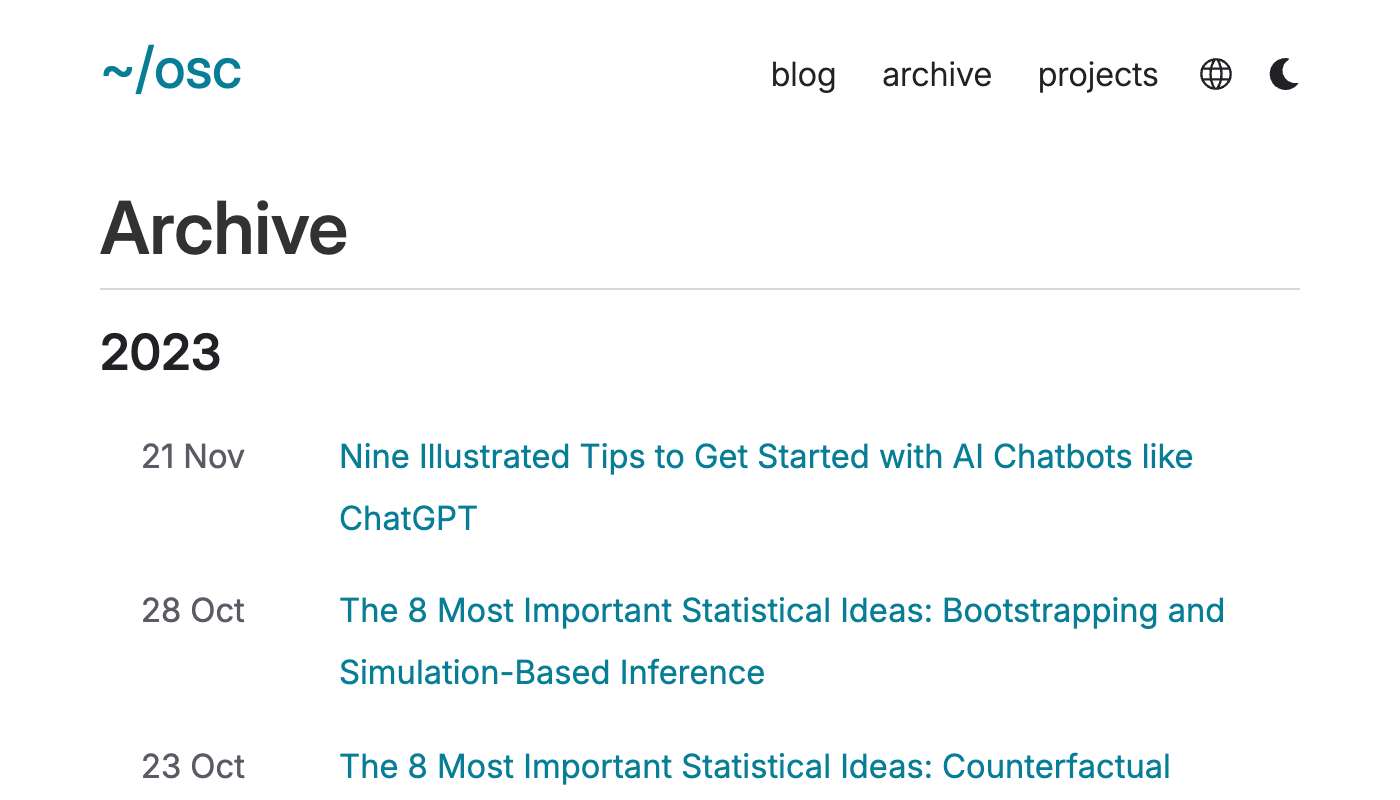1400x800 pixels.
Task: Click the 'Simulation-Based Inference' wrapped link line
Action: point(552,672)
